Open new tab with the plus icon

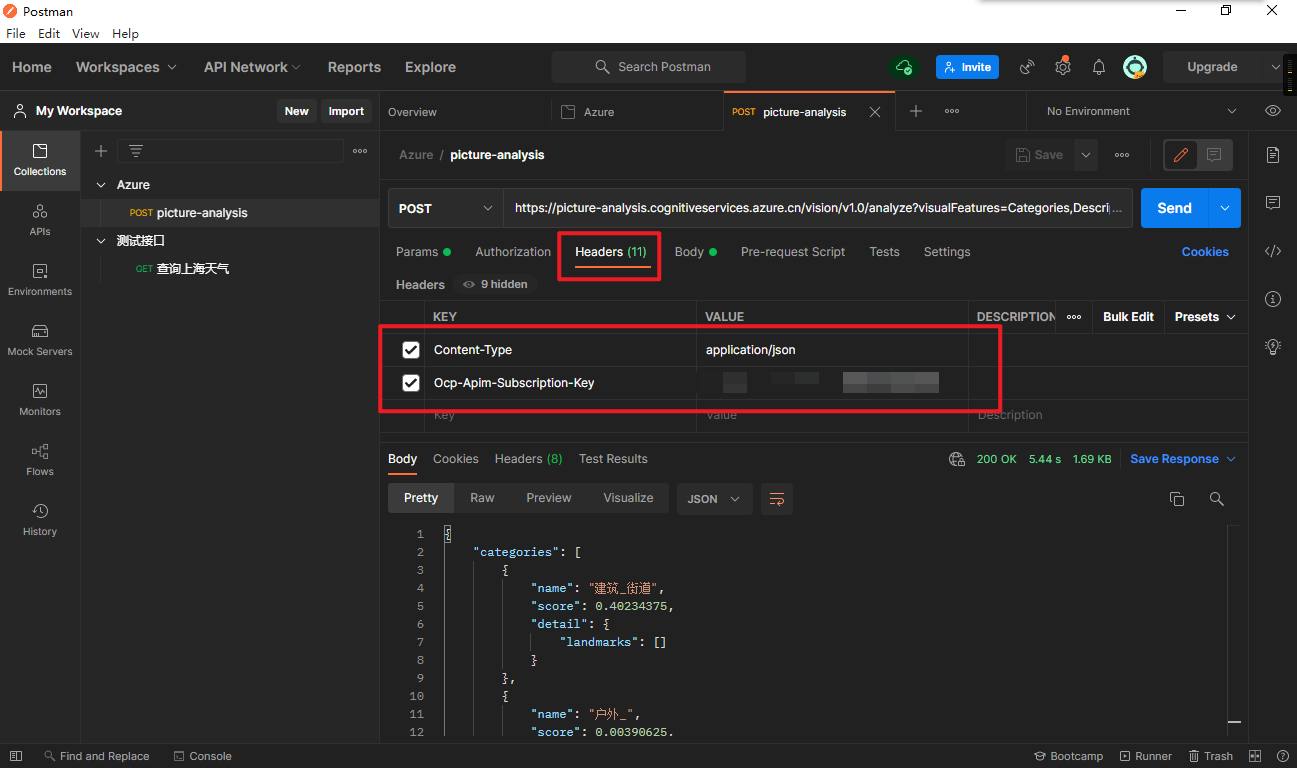[916, 111]
